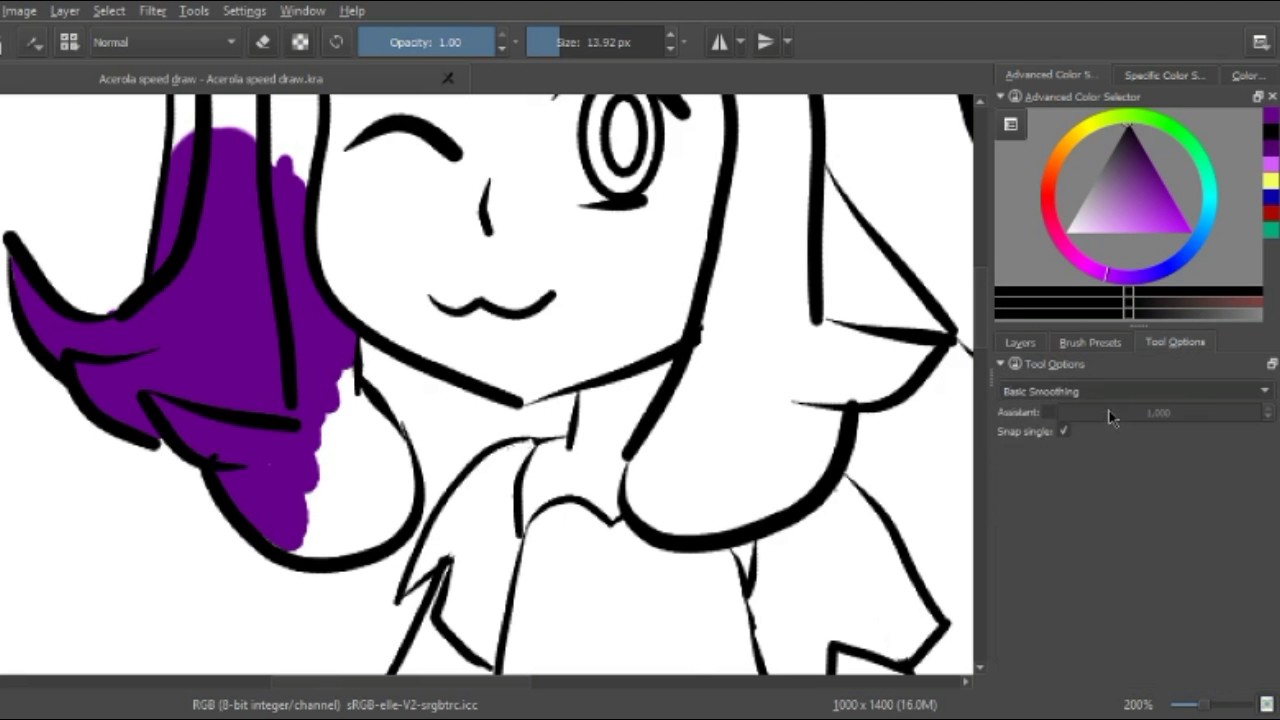
Task: Toggle eraser mode icon in toolbar
Action: 263,42
